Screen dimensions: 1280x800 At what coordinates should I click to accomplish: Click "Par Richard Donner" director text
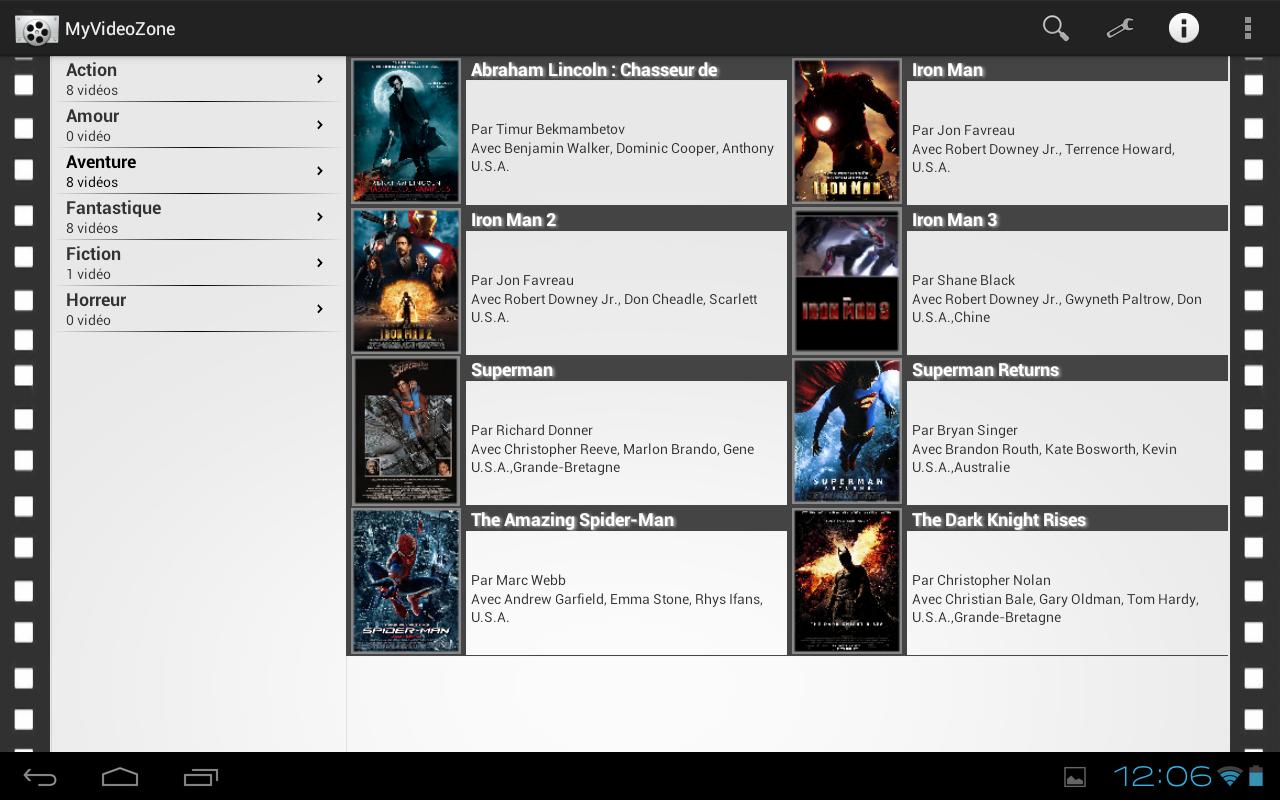click(x=532, y=430)
